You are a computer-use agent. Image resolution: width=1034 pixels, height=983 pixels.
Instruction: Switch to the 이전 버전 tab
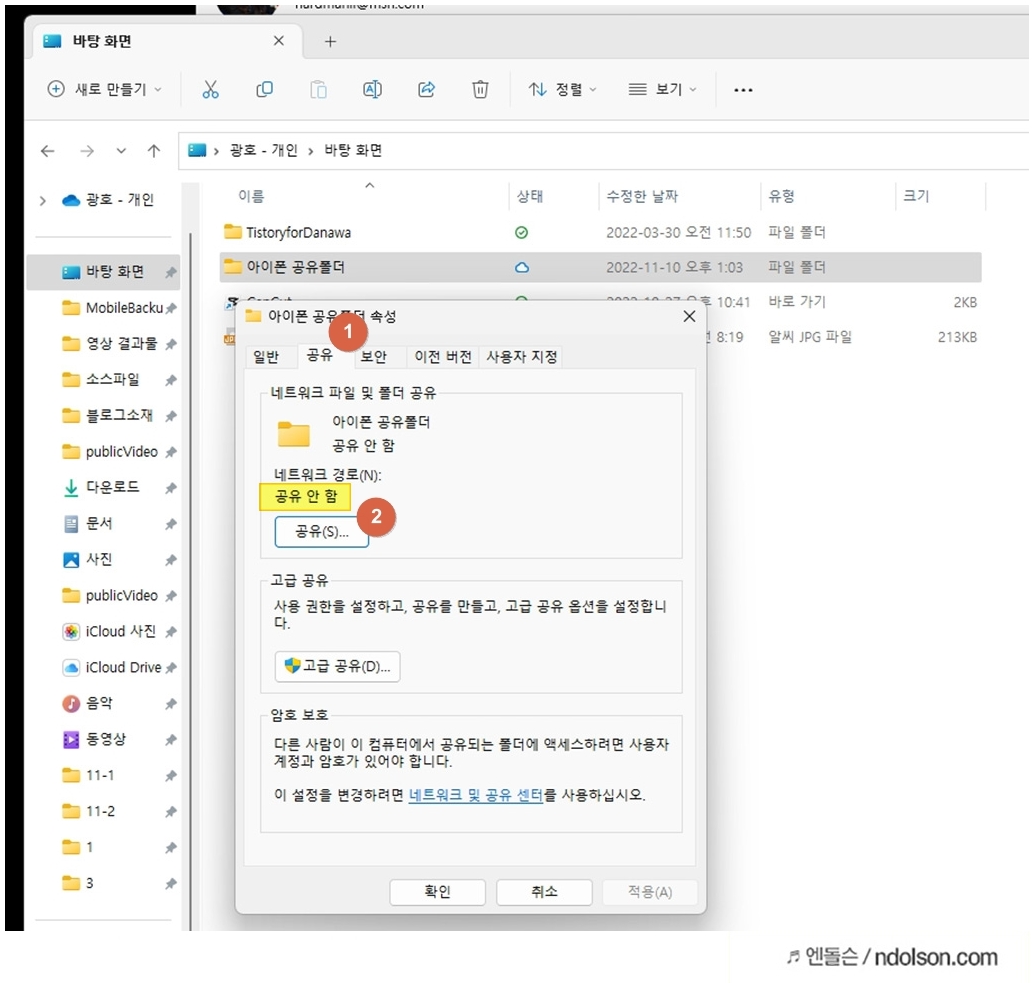(442, 357)
